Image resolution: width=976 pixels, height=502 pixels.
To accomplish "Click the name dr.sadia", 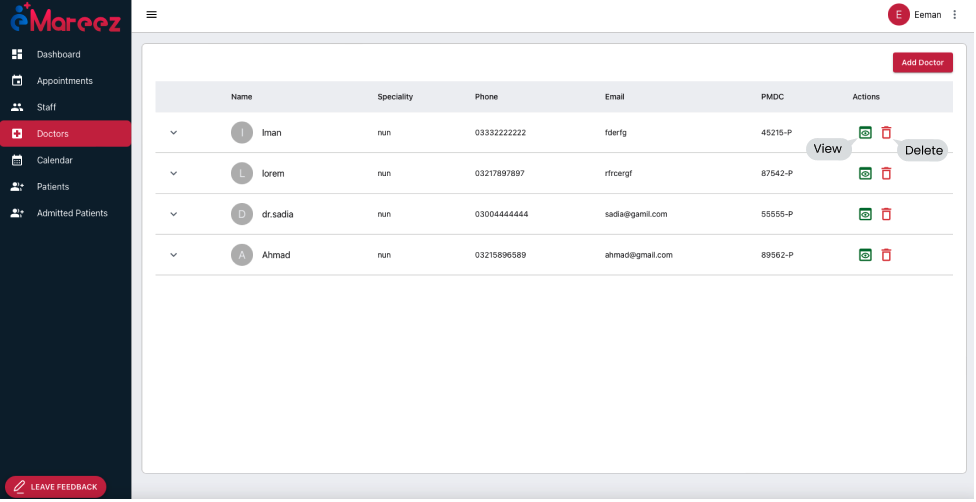I will pos(278,214).
